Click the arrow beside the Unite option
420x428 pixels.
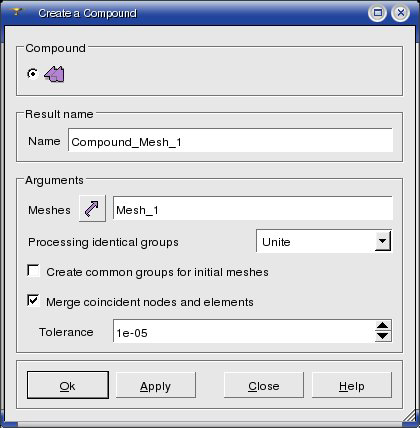coord(383,241)
